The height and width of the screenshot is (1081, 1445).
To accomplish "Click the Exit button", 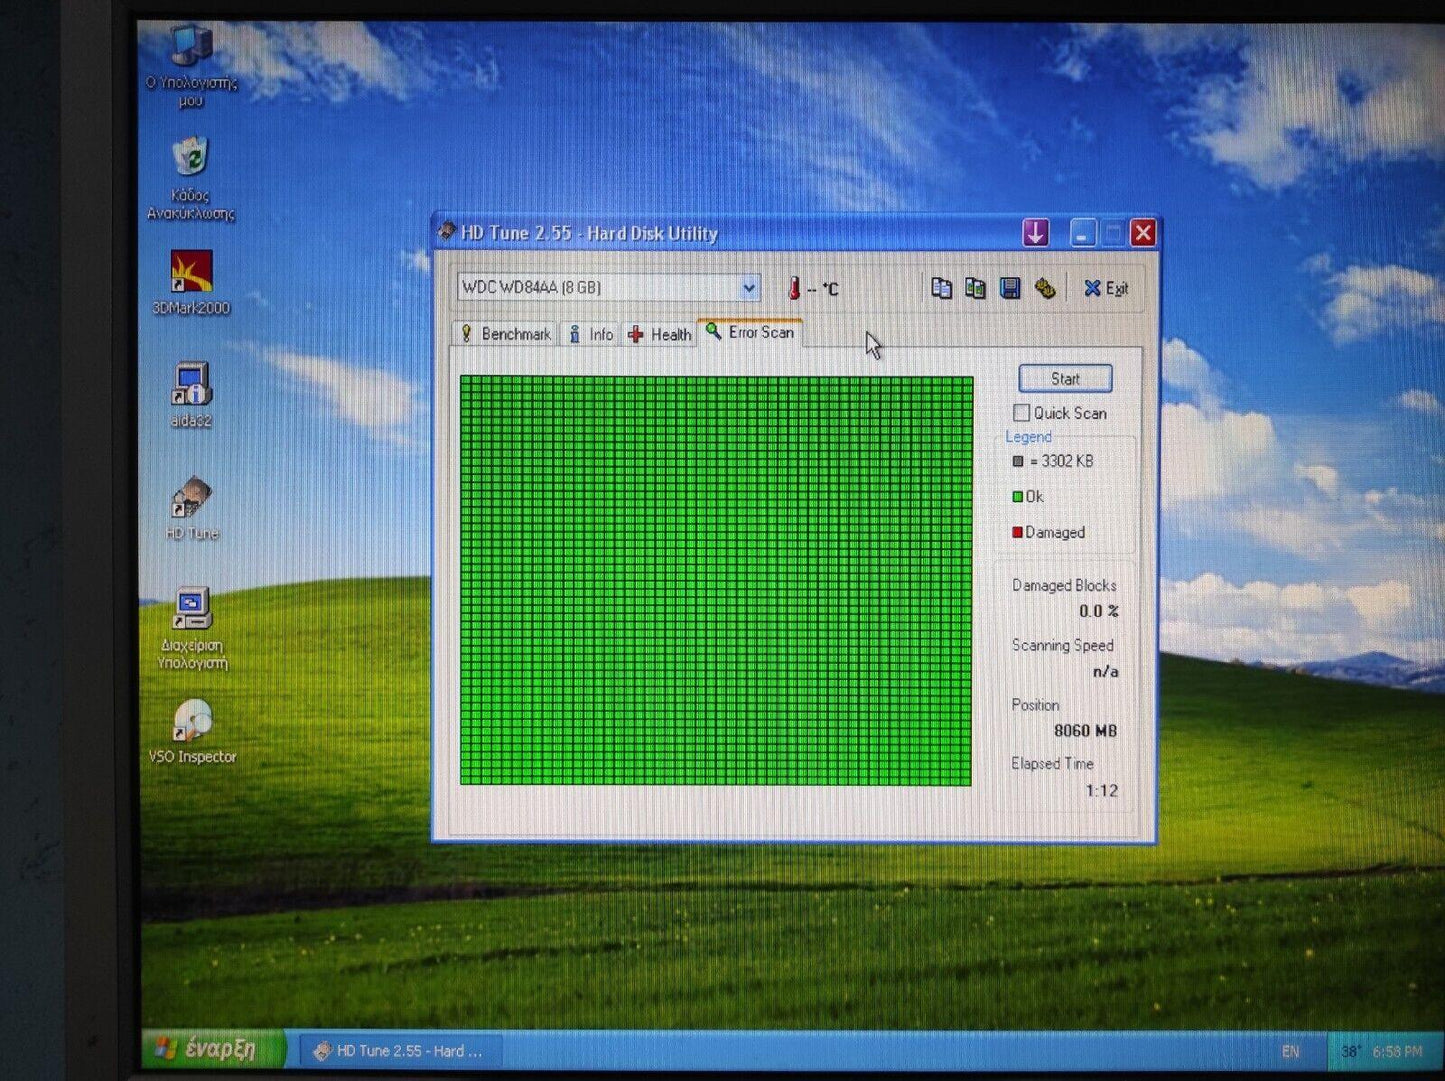I will (x=1106, y=288).
